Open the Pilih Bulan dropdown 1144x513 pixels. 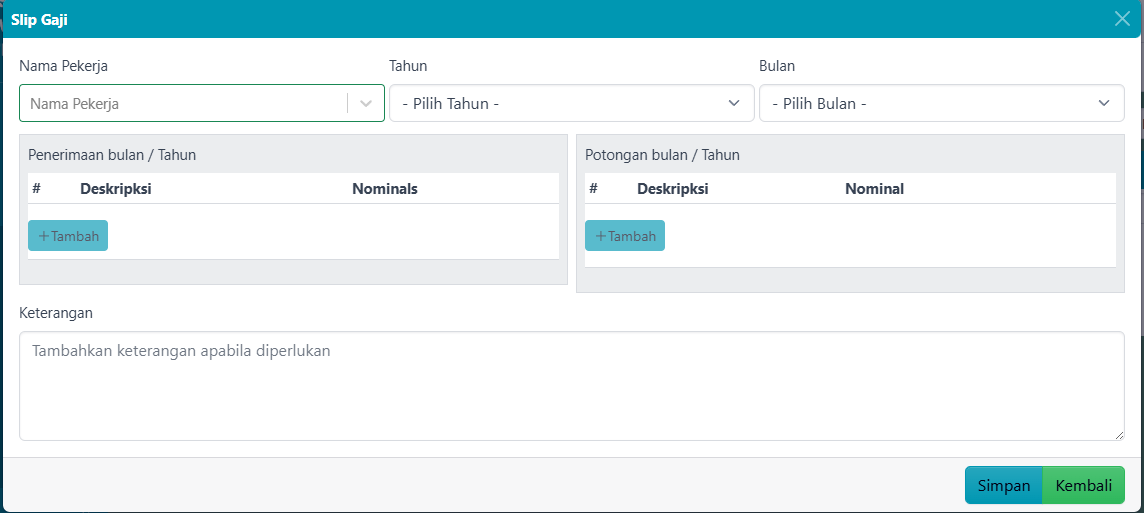941,103
